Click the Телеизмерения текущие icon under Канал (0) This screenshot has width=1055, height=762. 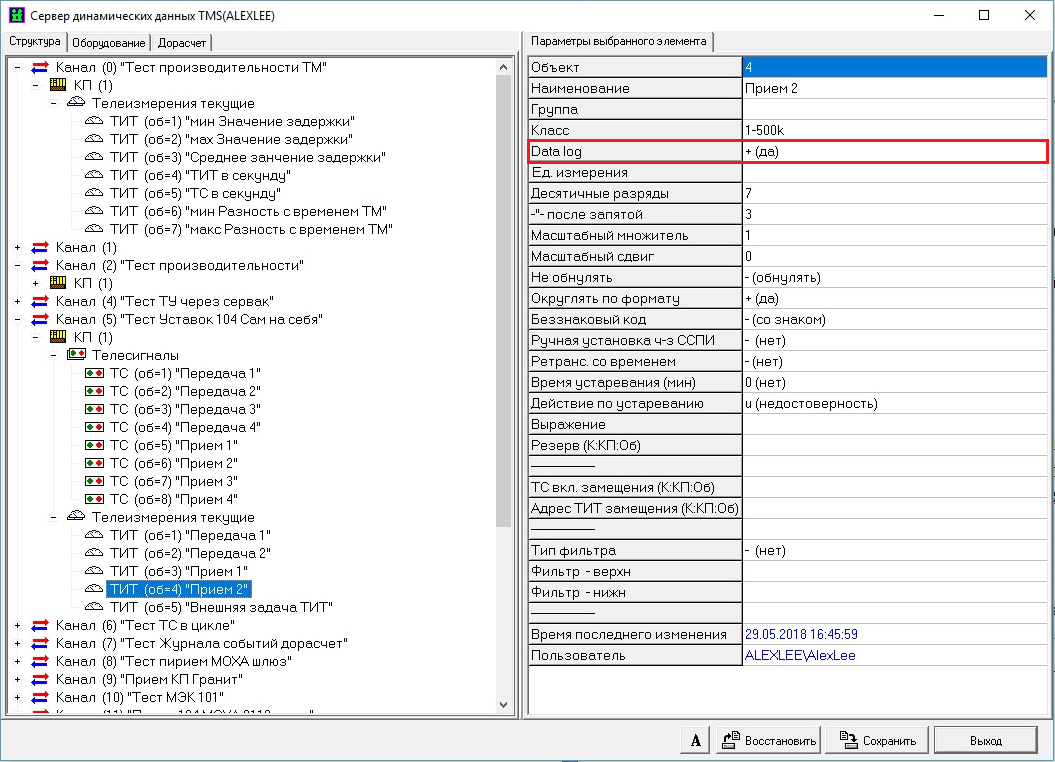(x=76, y=103)
